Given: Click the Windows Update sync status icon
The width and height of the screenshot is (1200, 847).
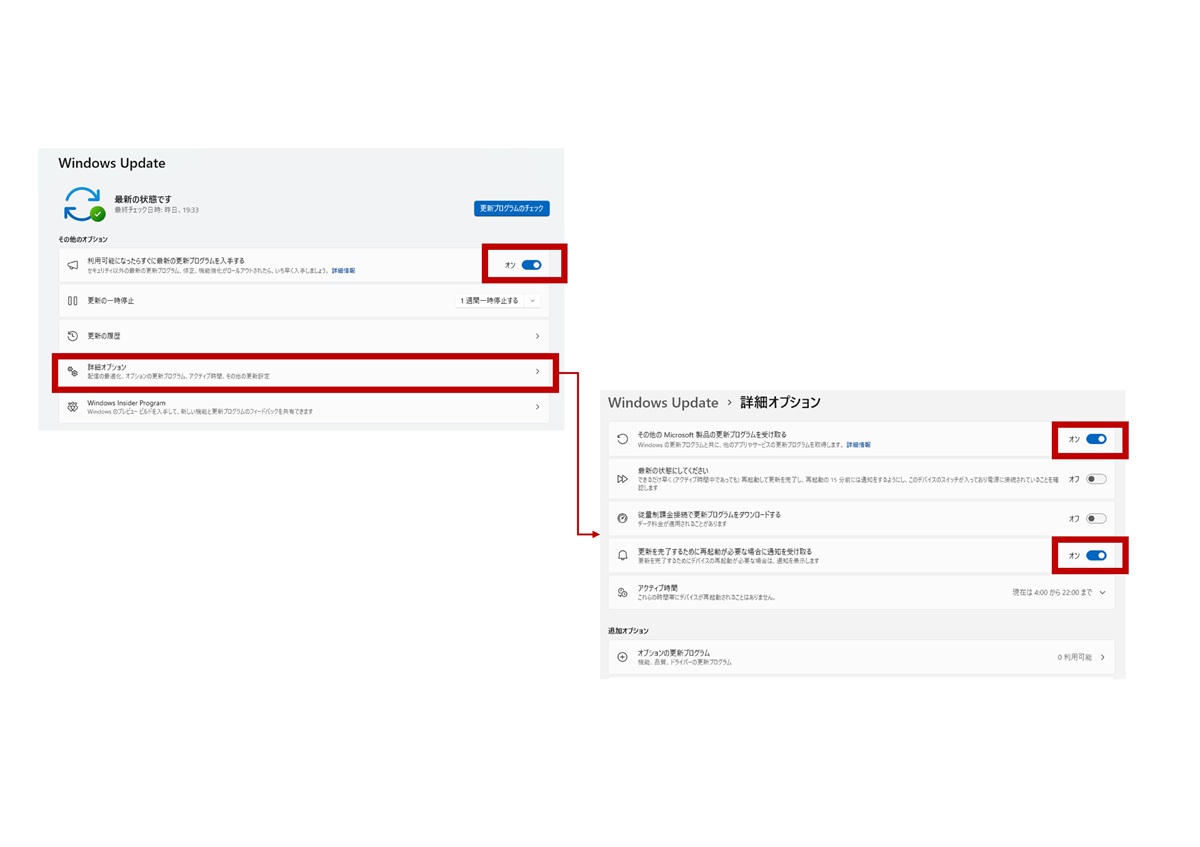Looking at the screenshot, I should click(84, 203).
